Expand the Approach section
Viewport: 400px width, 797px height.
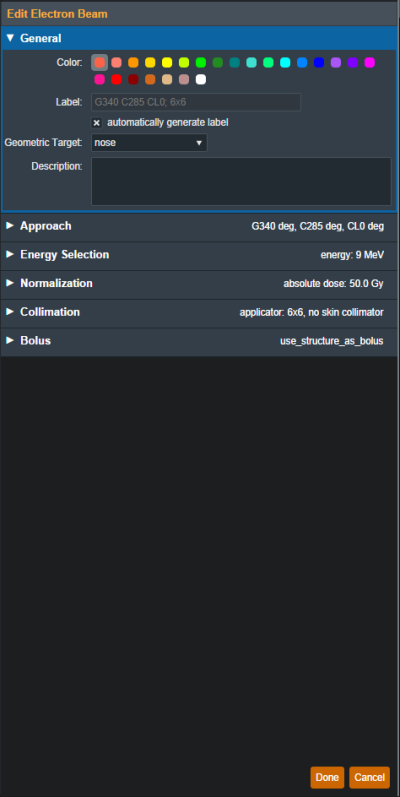pos(199,227)
